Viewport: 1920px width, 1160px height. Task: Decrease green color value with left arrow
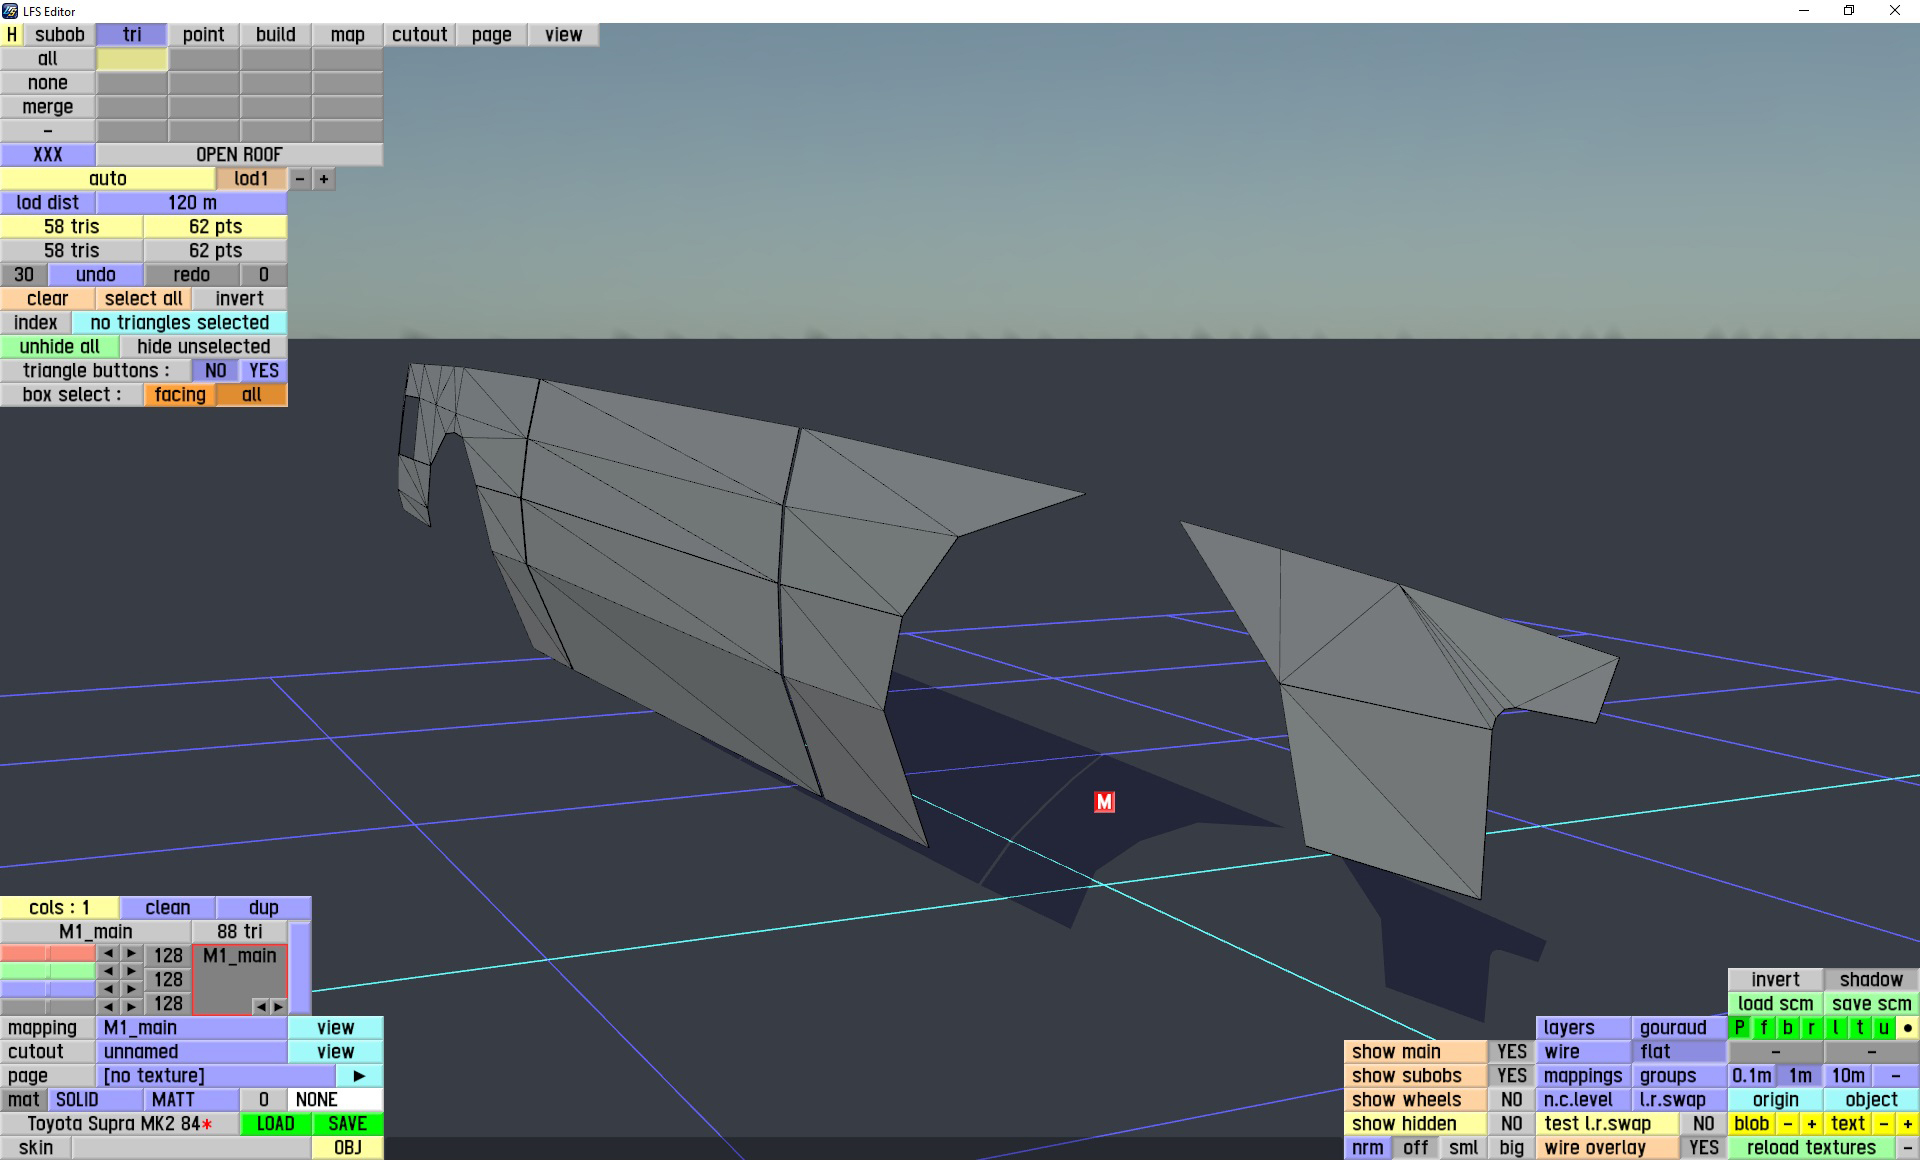pos(108,971)
